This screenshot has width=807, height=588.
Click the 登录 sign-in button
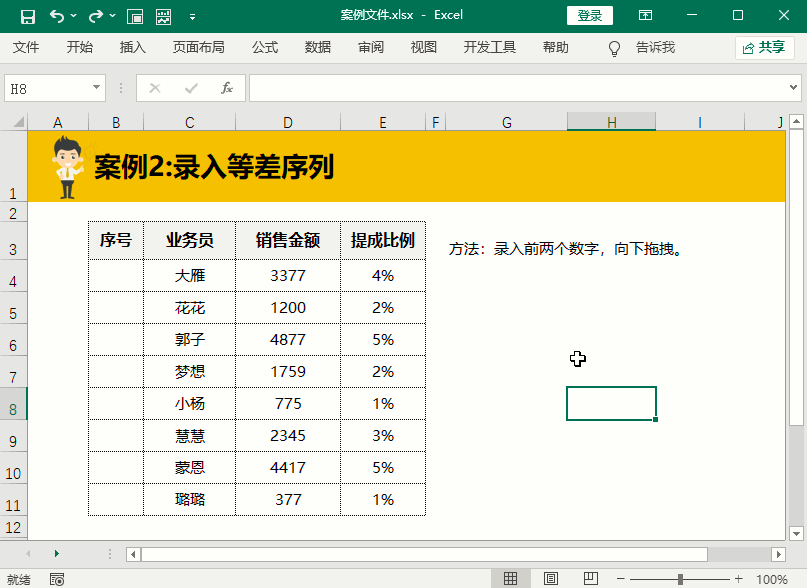click(590, 16)
